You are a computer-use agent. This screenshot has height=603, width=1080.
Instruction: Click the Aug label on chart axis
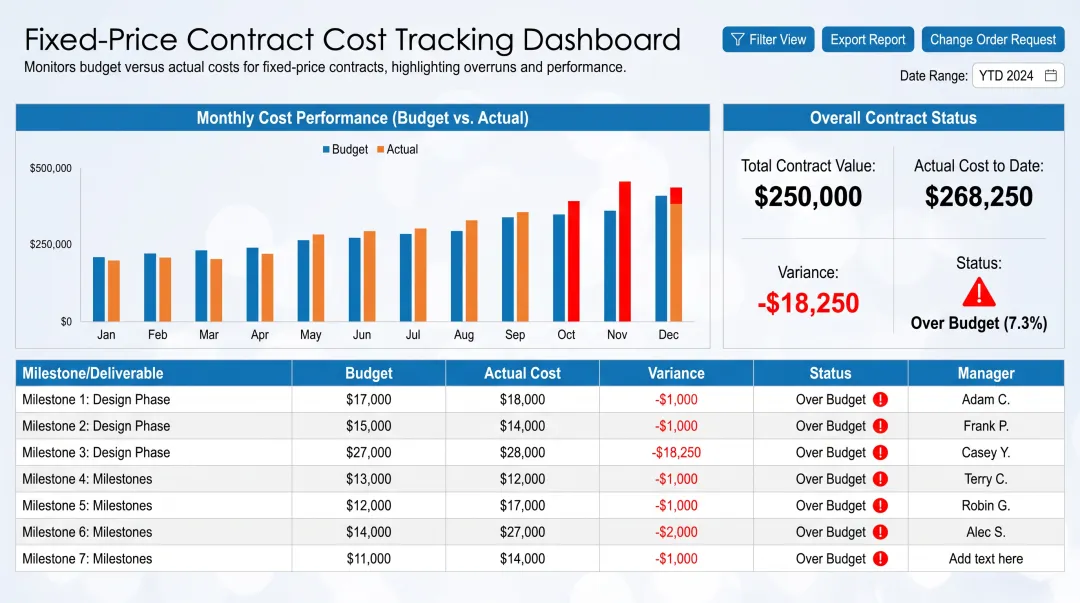464,335
